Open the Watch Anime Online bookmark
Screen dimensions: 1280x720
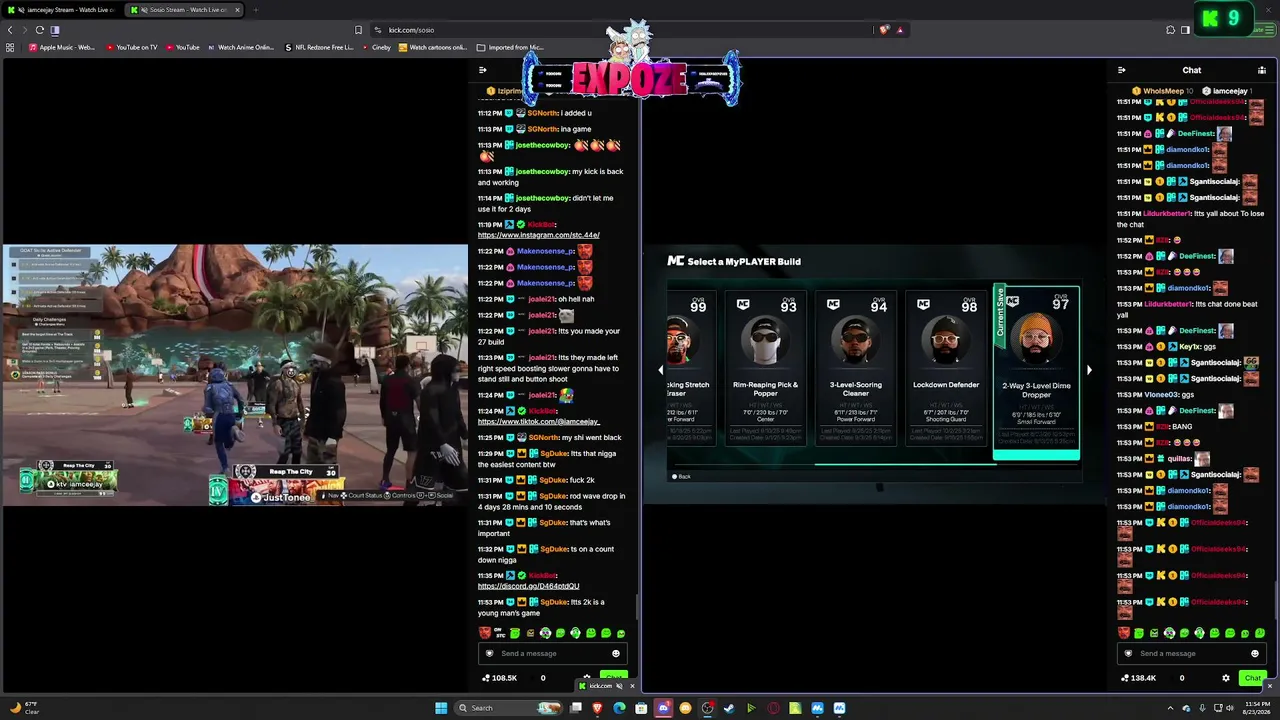240,47
